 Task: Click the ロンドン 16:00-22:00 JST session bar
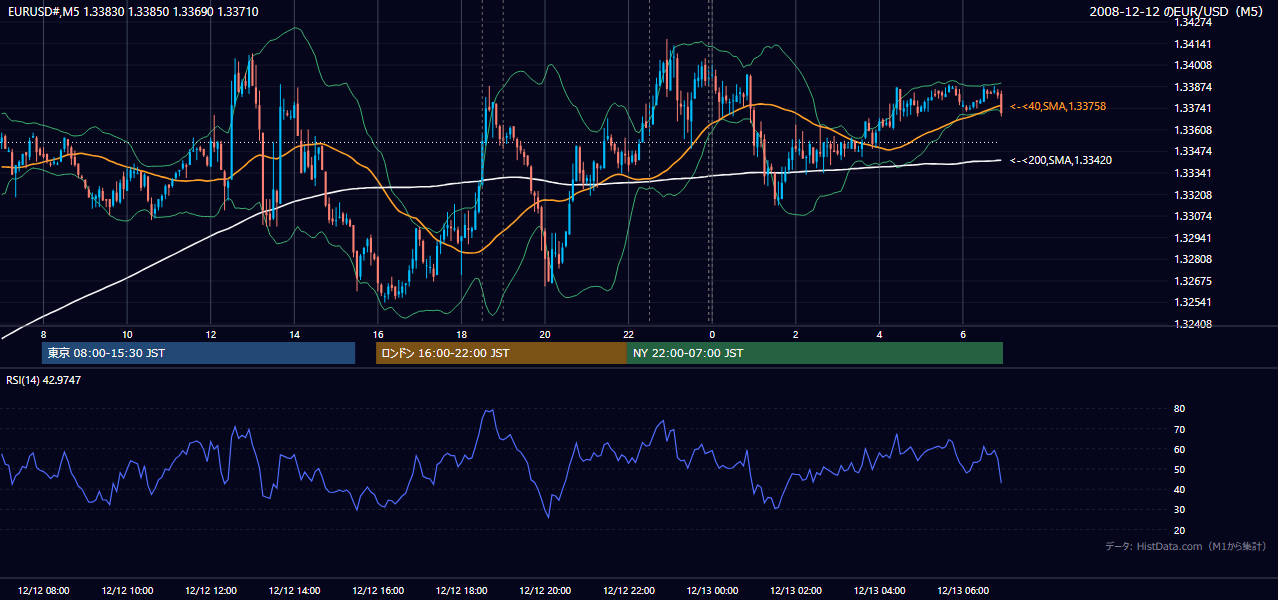(x=501, y=353)
